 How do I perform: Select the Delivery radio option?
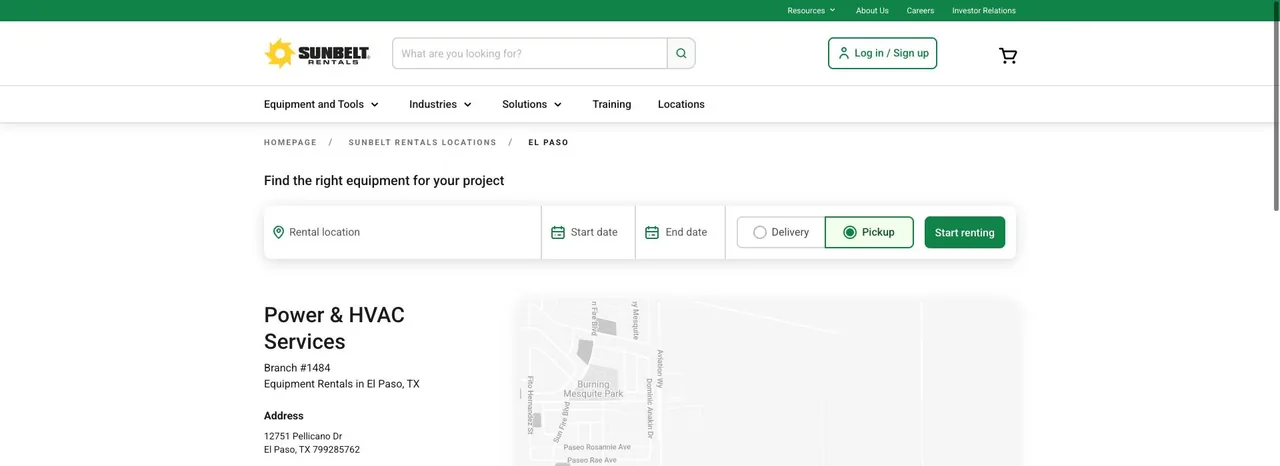click(781, 232)
